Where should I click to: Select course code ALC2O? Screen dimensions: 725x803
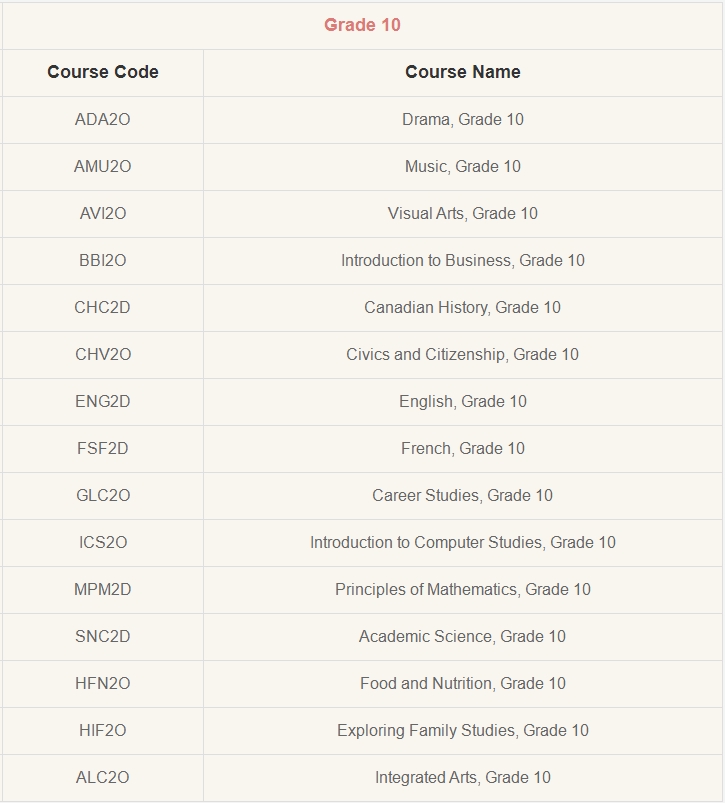click(x=102, y=777)
